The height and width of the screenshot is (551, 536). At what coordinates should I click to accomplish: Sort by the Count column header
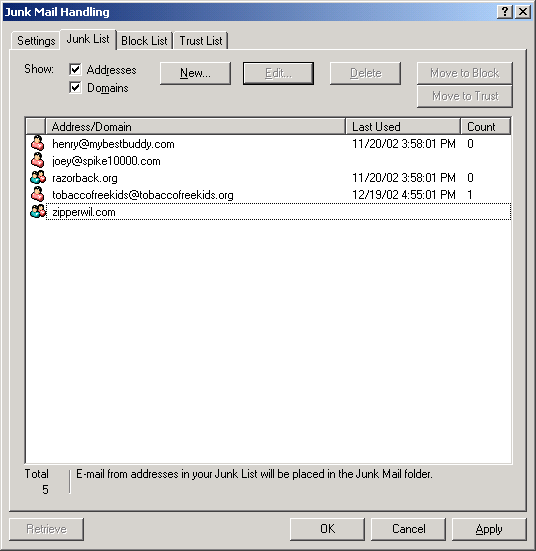click(486, 127)
